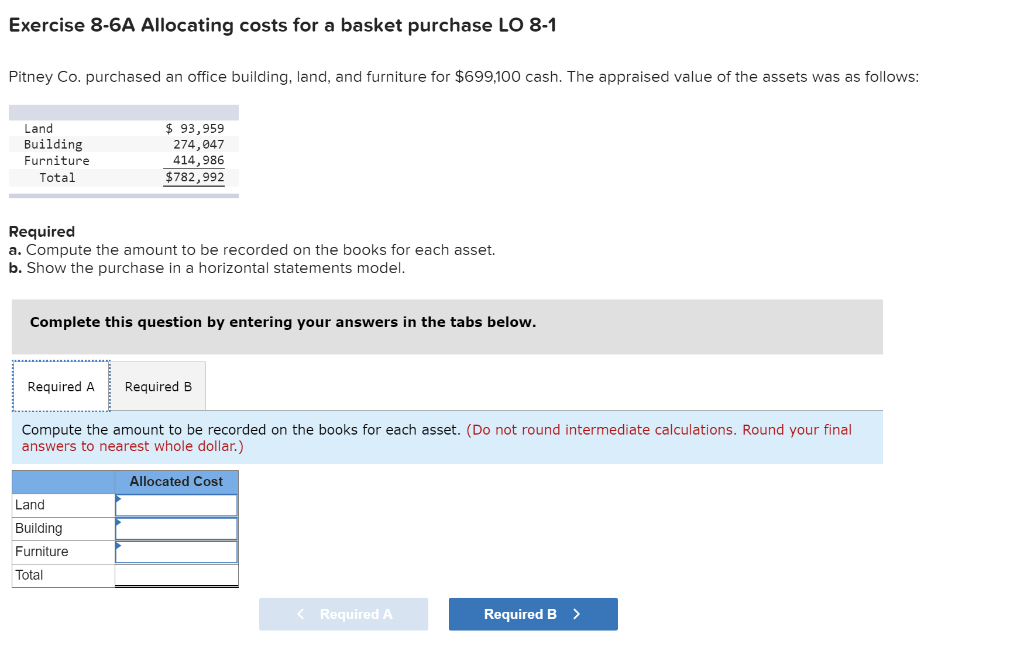
Task: Select the Allocated Cost column header
Action: (x=176, y=481)
